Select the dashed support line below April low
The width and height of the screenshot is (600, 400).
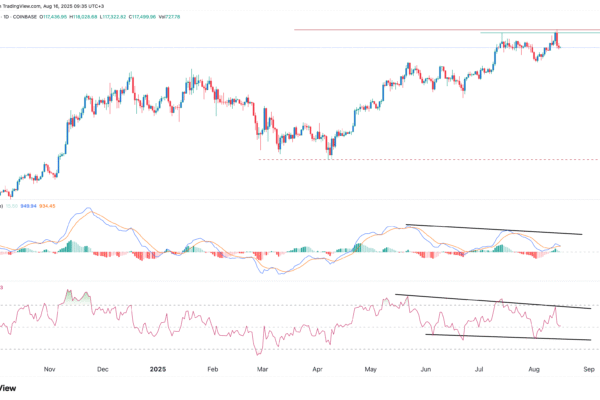[x=430, y=159]
